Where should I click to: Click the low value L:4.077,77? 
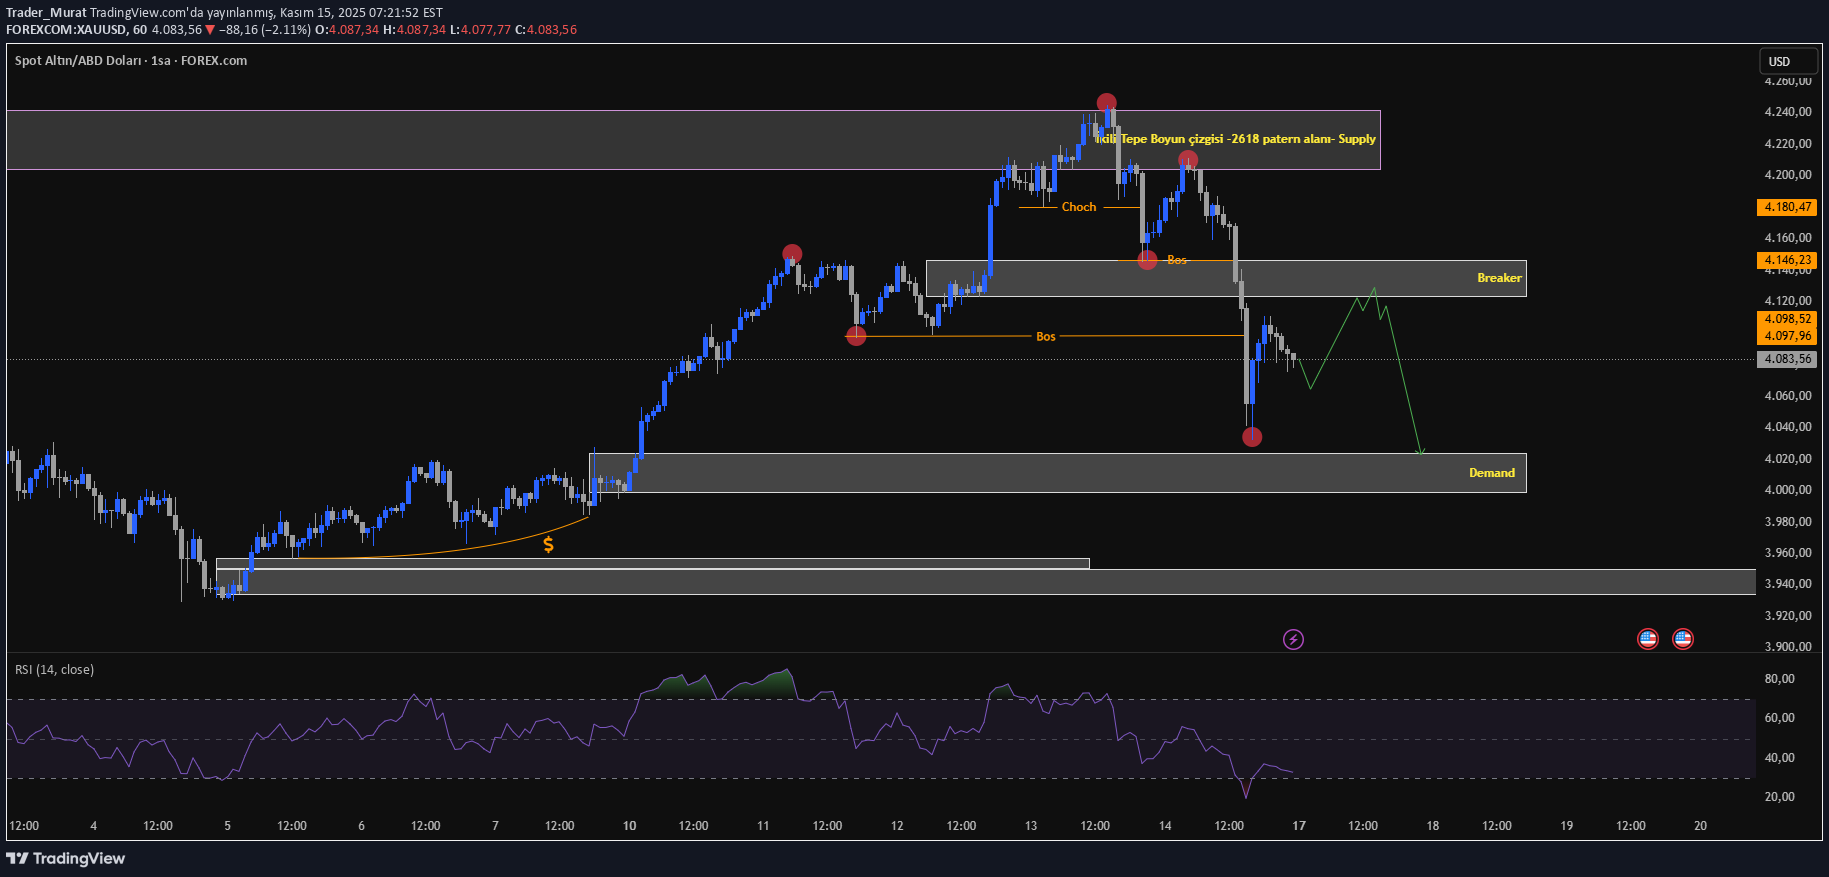pos(481,30)
